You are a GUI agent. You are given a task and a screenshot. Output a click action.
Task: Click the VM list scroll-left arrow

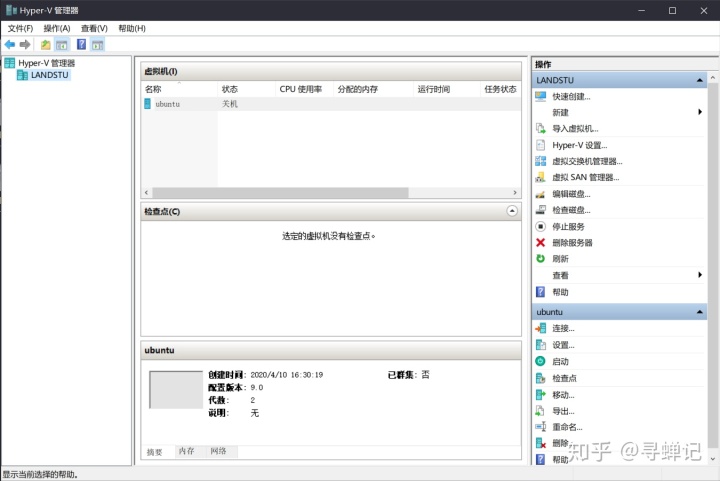[x=146, y=192]
